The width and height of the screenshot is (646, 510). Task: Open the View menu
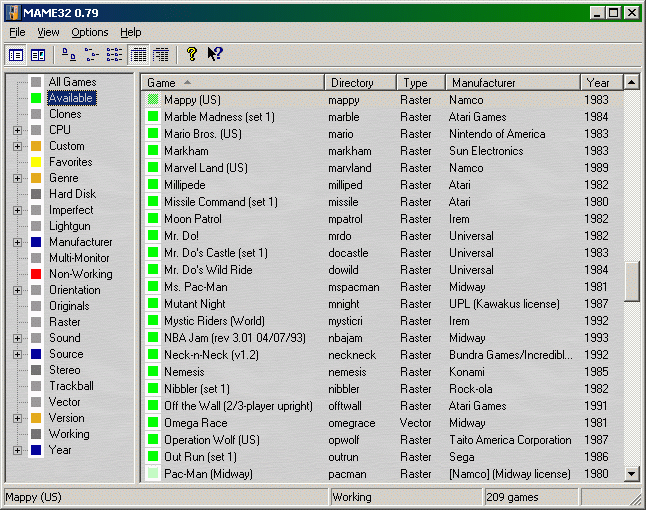(x=48, y=33)
